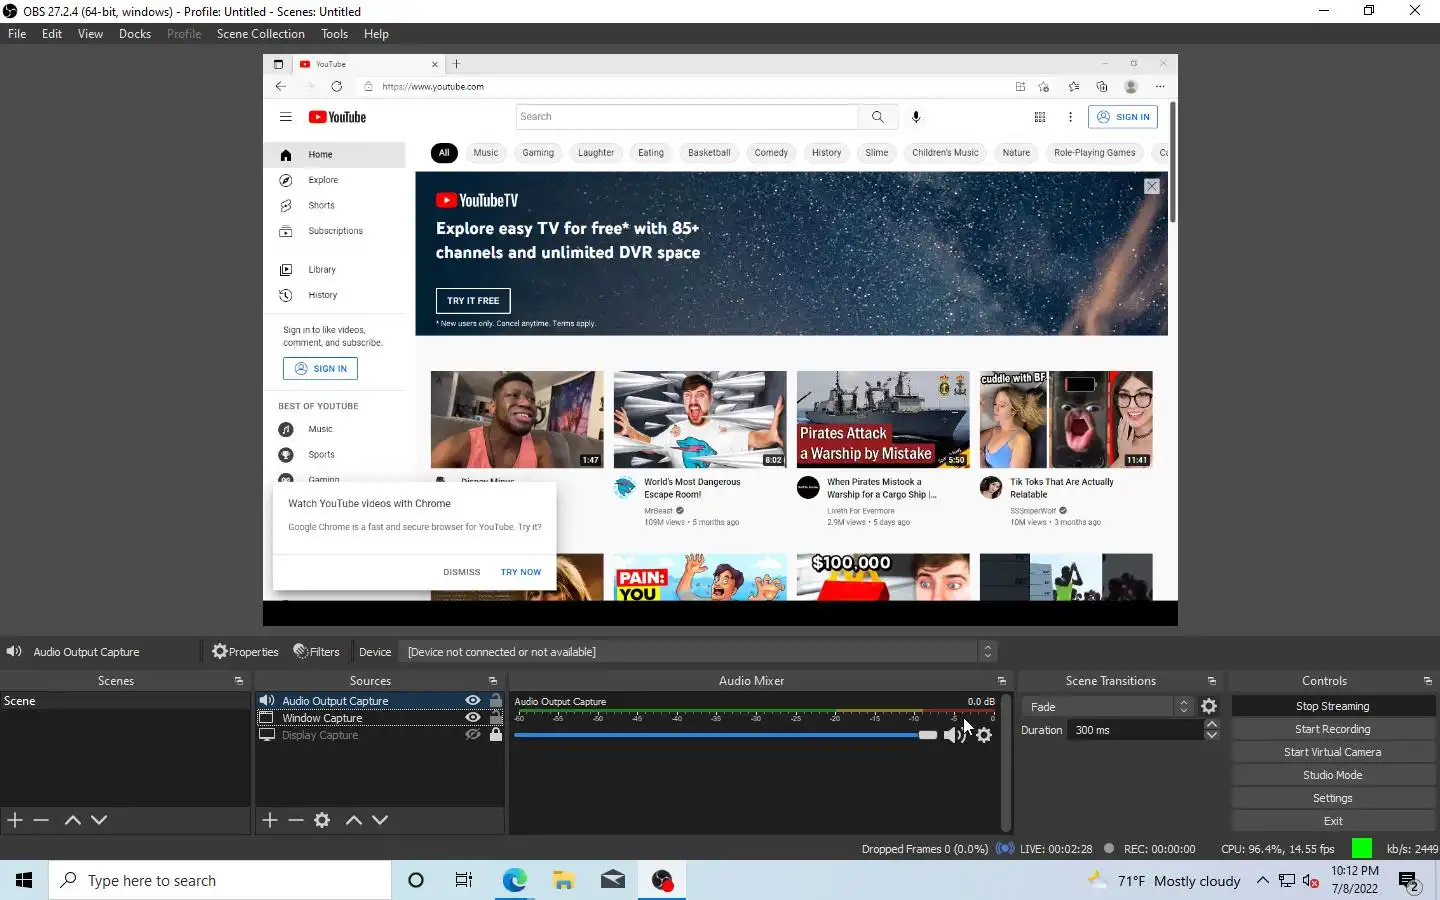The image size is (1440, 900).
Task: Select the Window Capture source row
Action: [380, 718]
